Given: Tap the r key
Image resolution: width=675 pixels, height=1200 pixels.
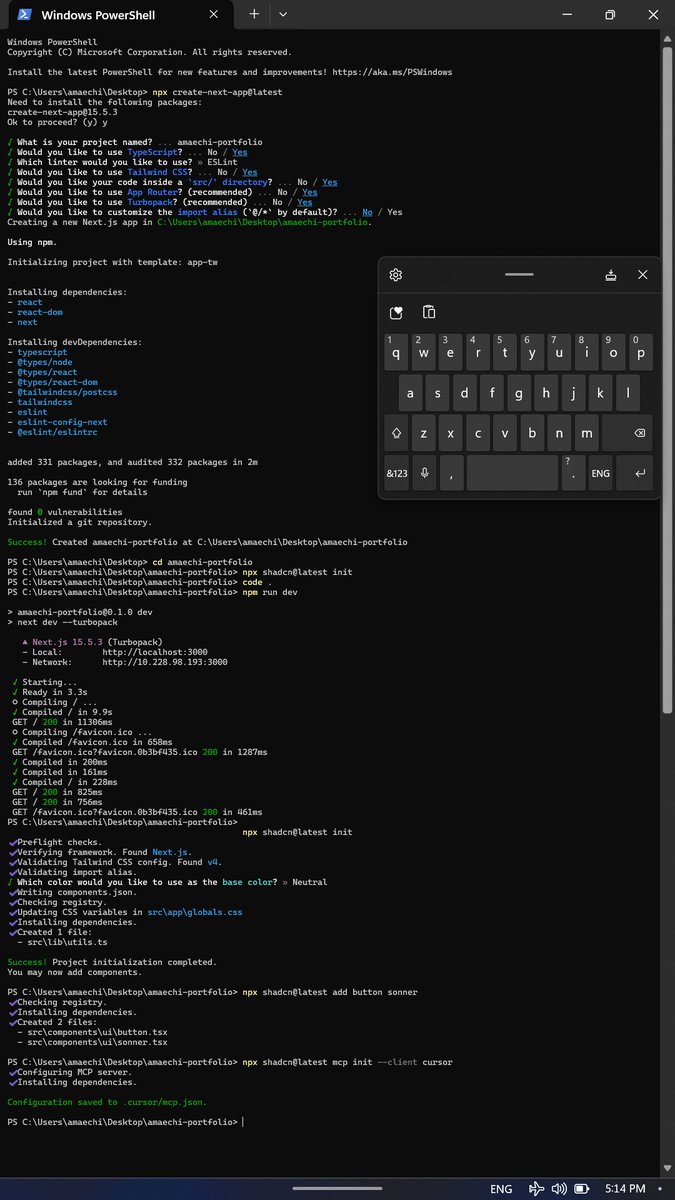Looking at the screenshot, I should pos(478,352).
